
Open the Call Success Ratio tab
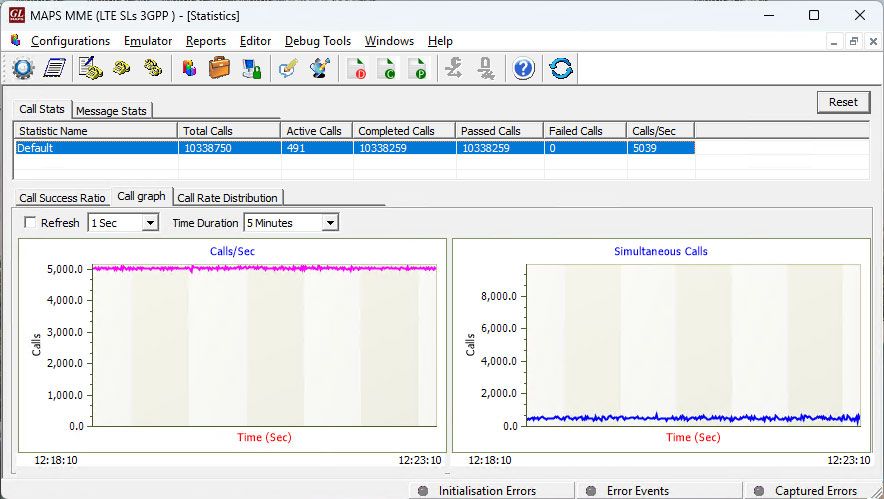coord(62,198)
